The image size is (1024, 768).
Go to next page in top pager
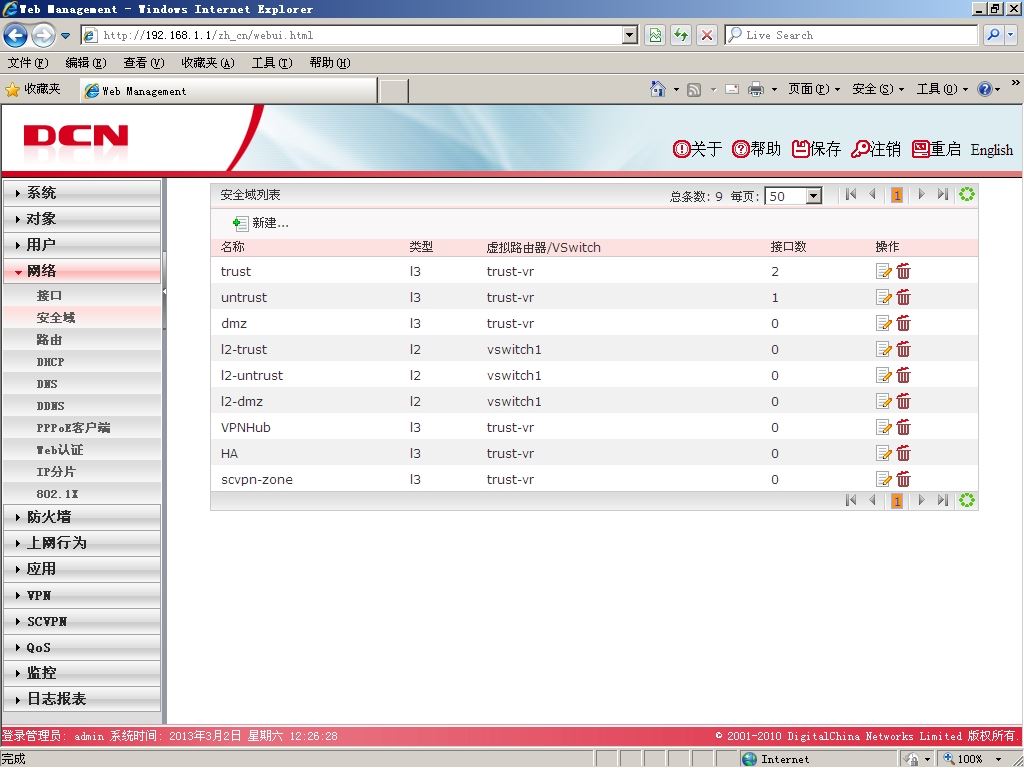pos(921,194)
